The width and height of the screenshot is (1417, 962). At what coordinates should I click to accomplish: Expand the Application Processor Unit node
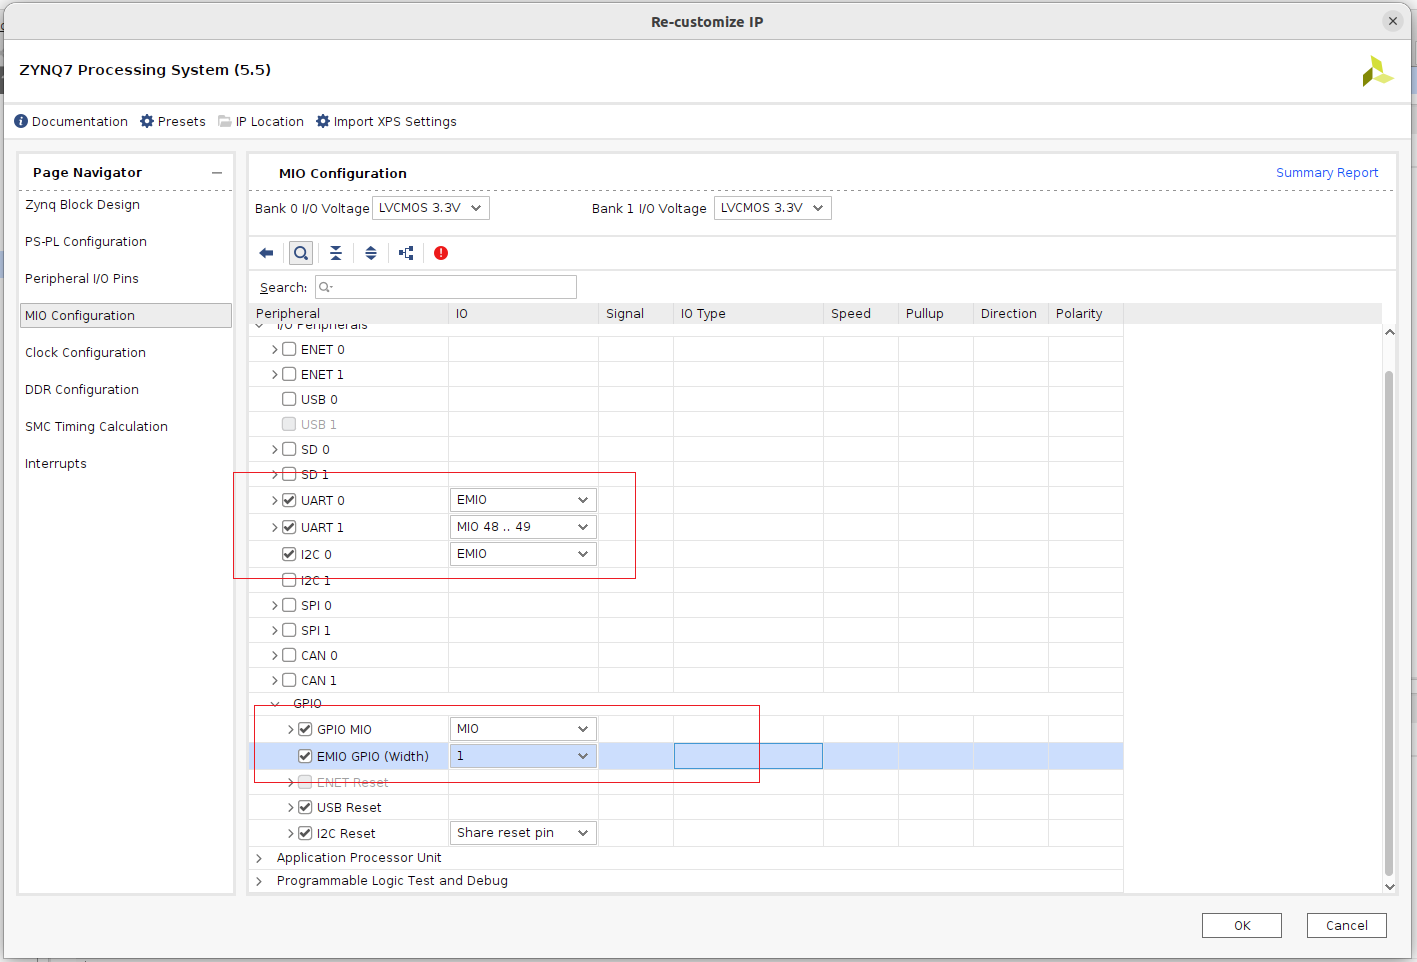coord(259,858)
